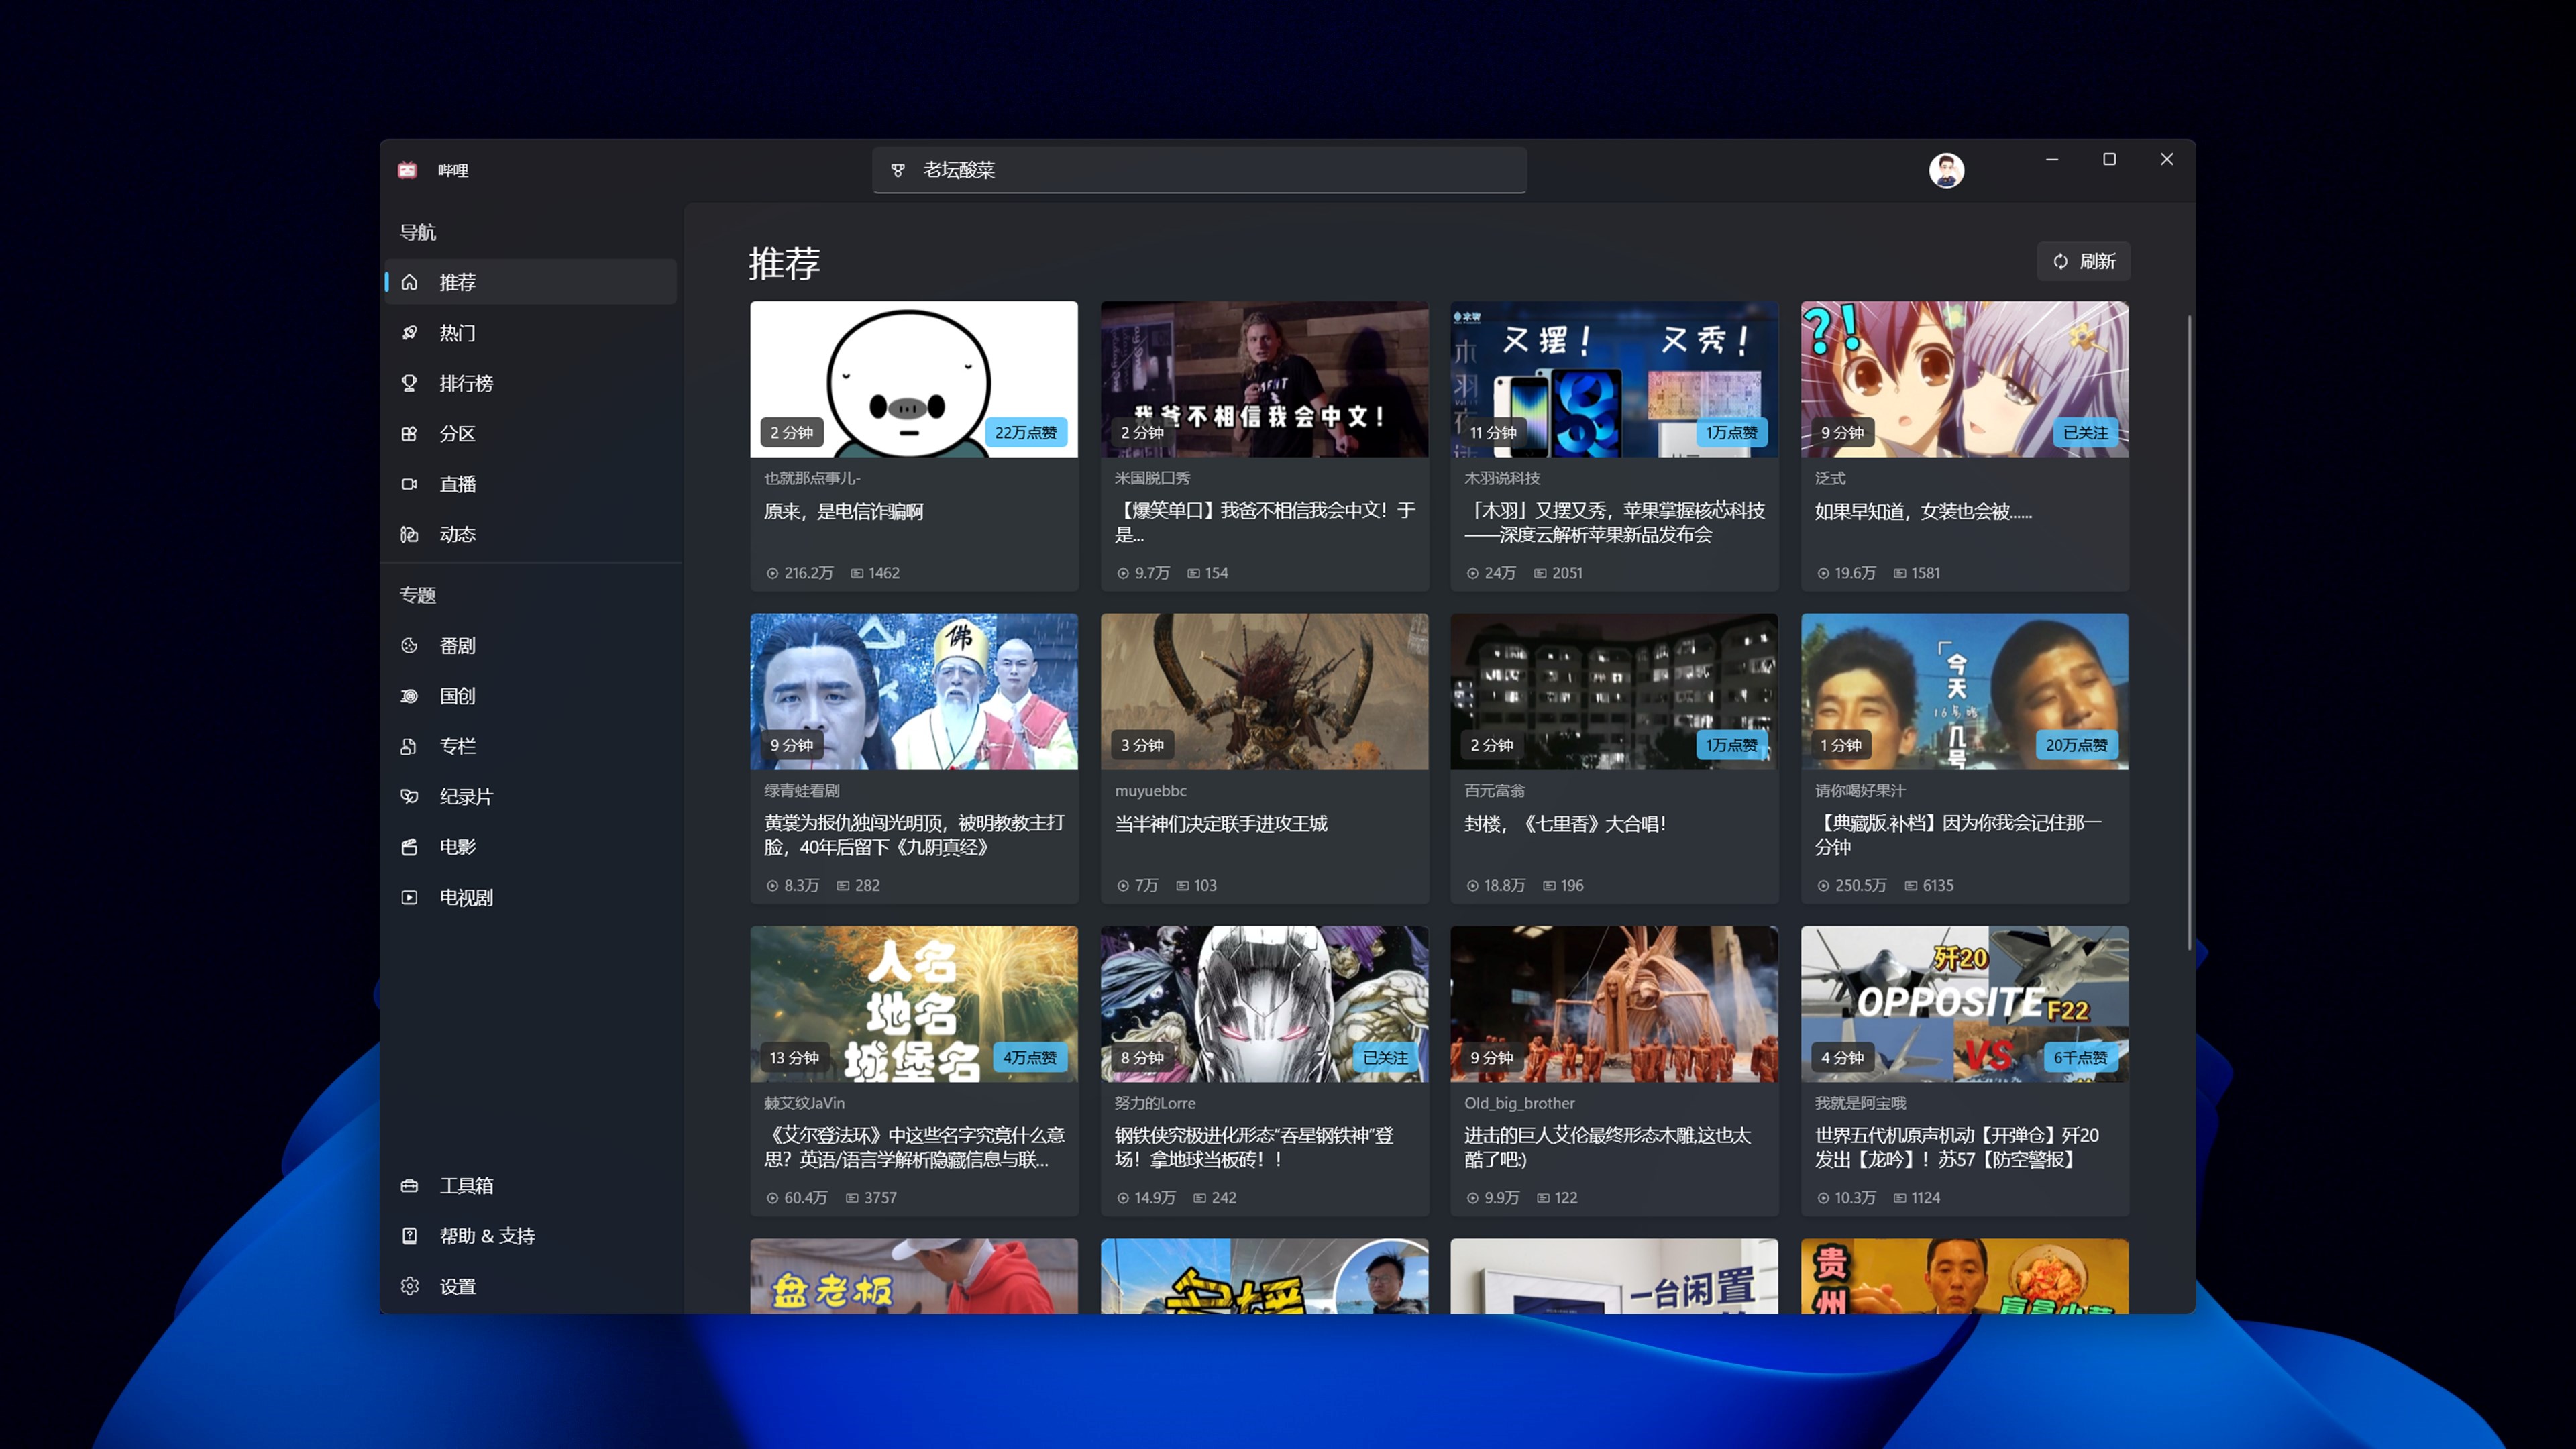2576x1449 pixels.
Task: Click the trophy icon beside 排行榜
Action: [x=409, y=383]
